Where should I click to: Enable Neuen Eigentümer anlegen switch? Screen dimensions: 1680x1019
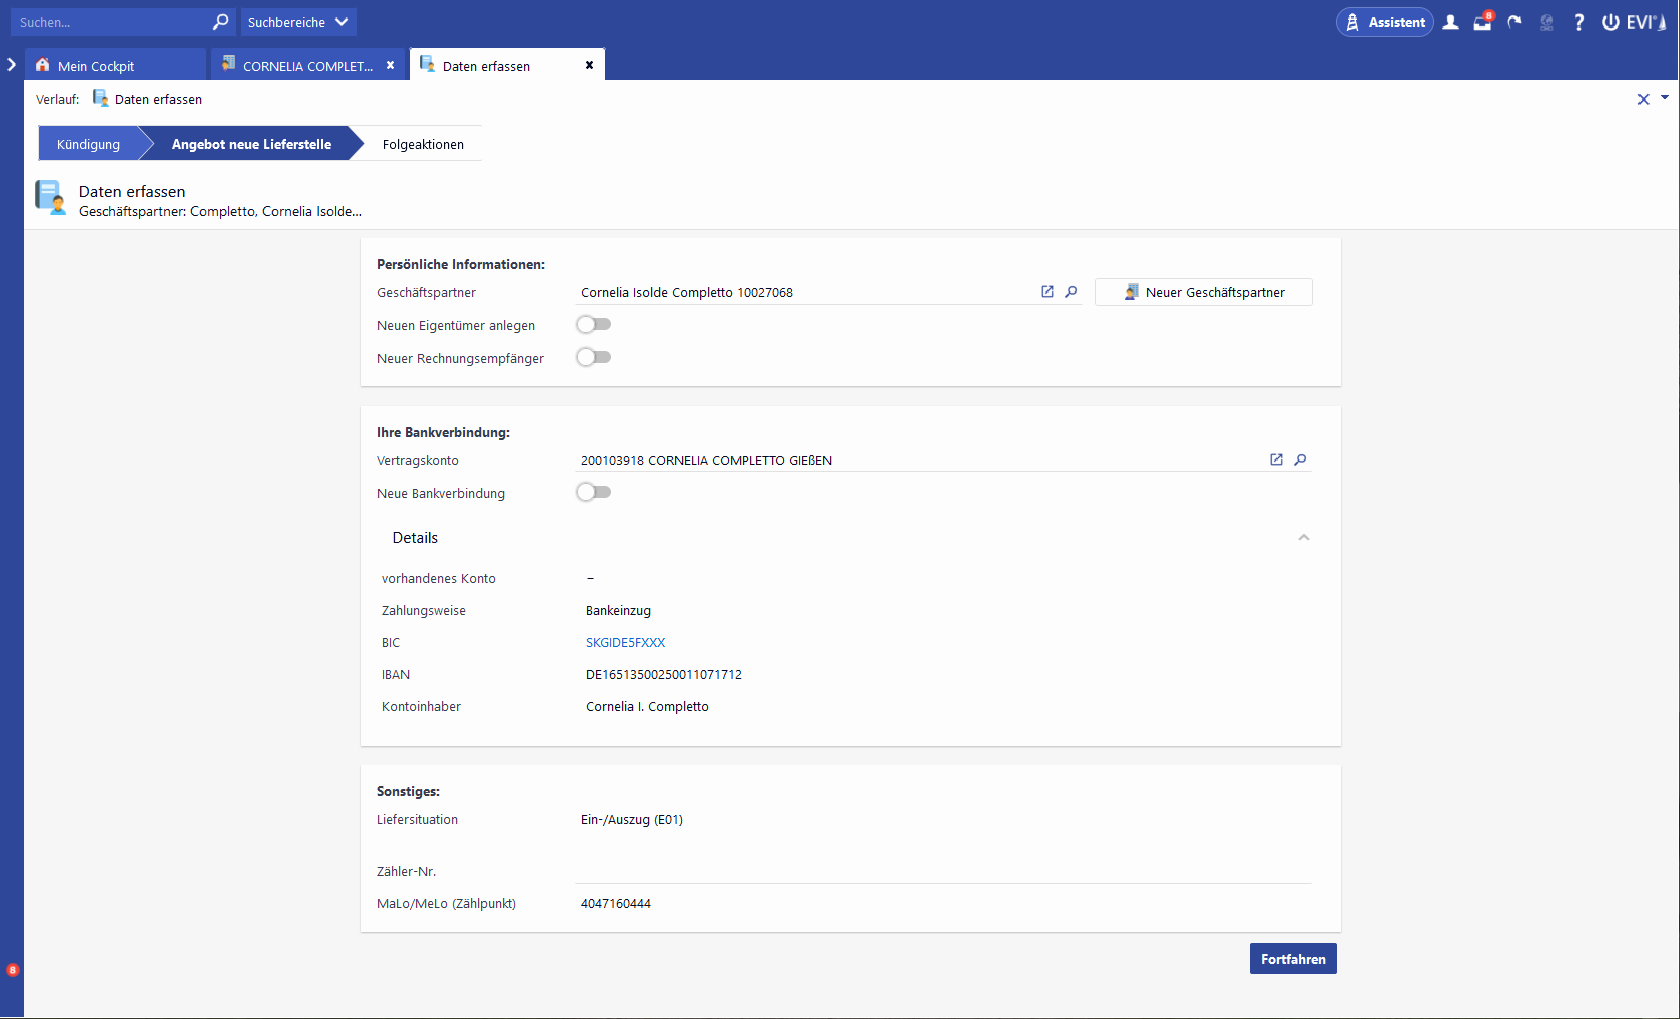[594, 325]
